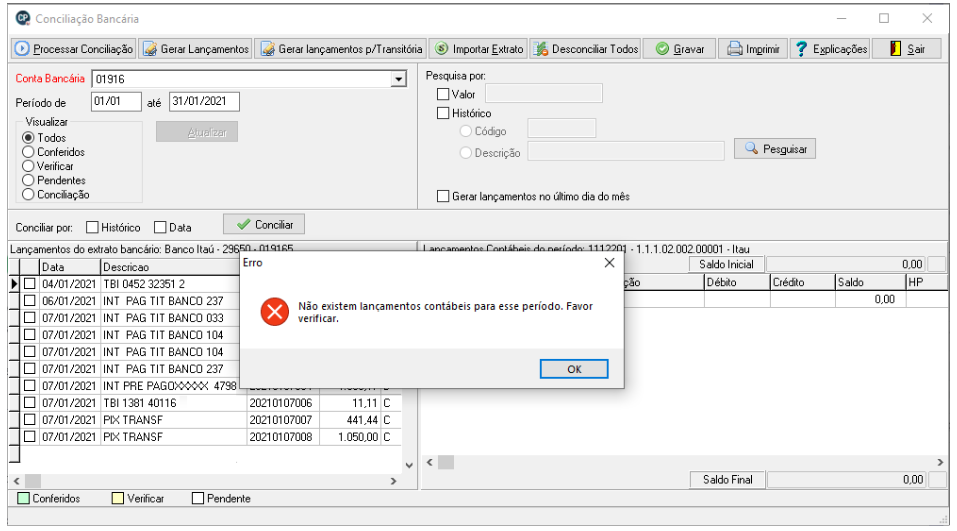
Task: Click right grid horizontal scrollbar right arrow
Action: [x=941, y=463]
